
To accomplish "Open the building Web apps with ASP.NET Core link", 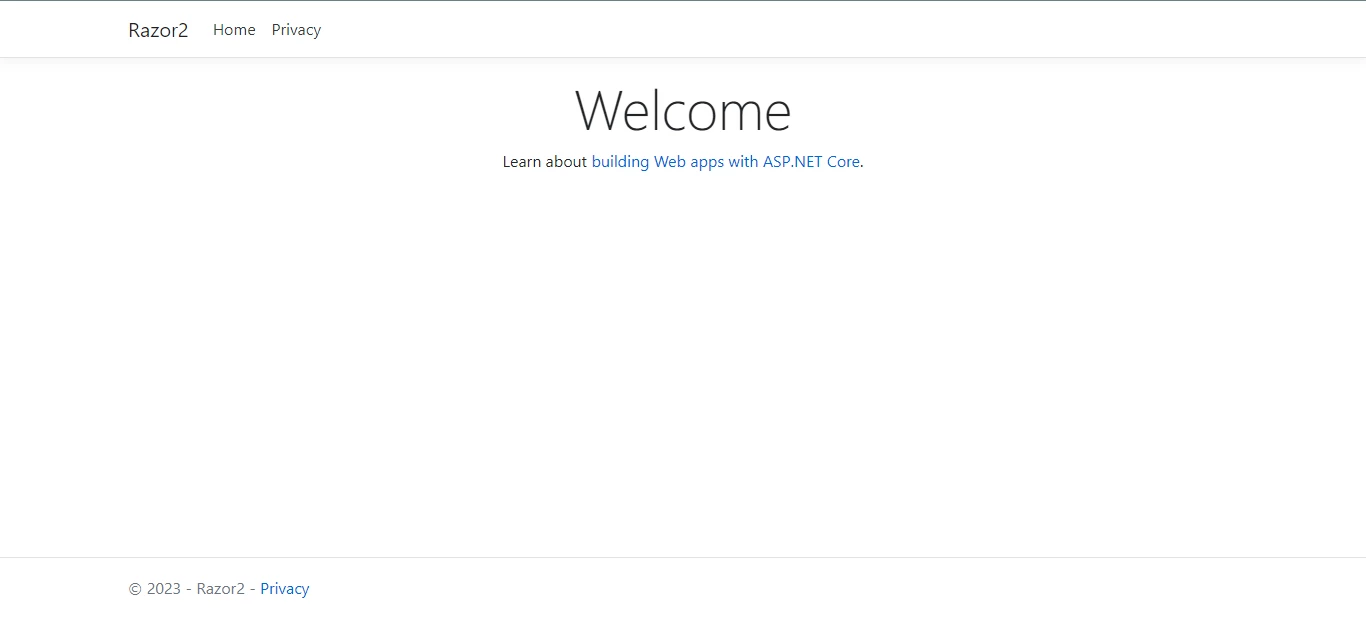I will 725,161.
